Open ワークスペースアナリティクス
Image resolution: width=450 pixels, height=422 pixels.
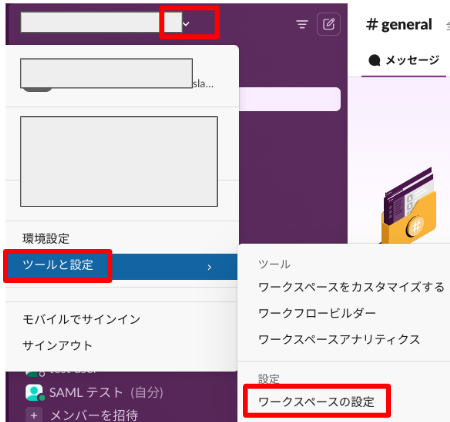339,339
